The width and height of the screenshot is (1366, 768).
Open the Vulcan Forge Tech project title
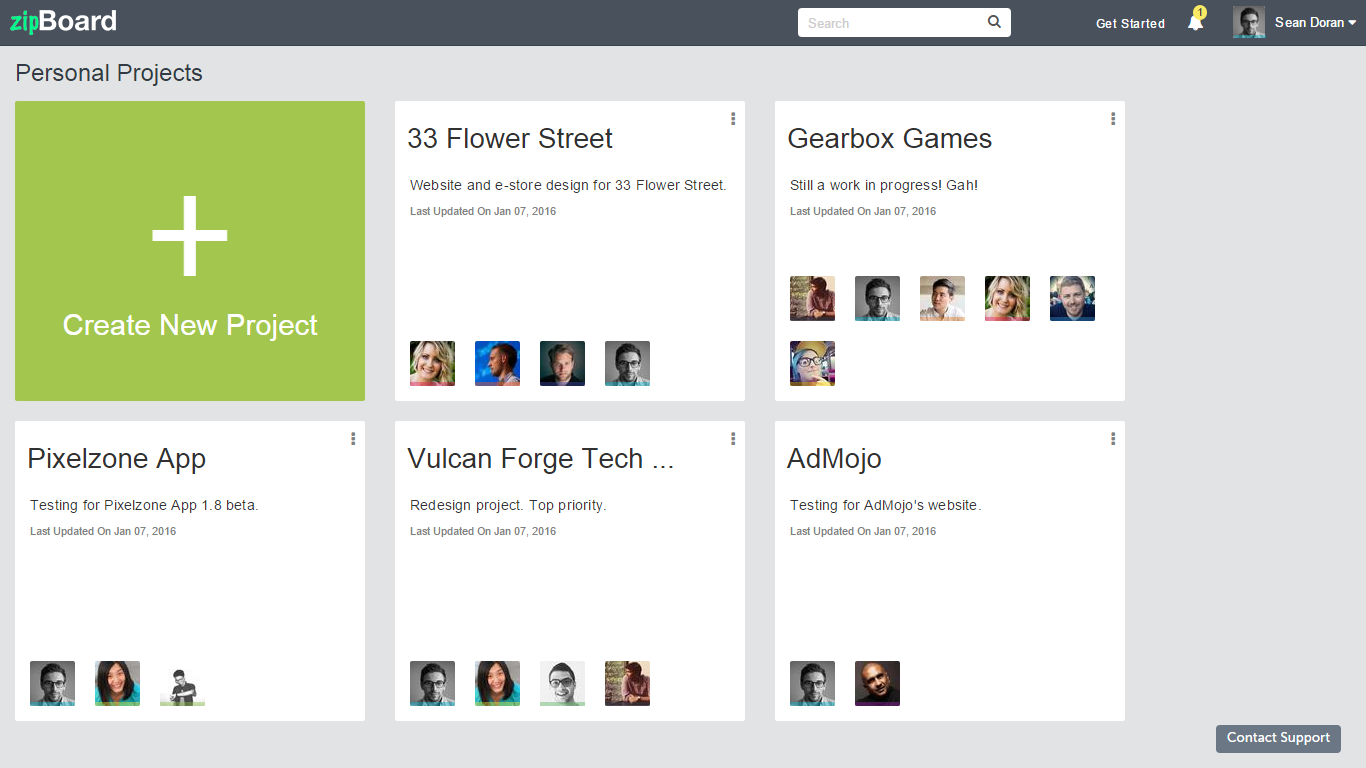click(x=541, y=458)
